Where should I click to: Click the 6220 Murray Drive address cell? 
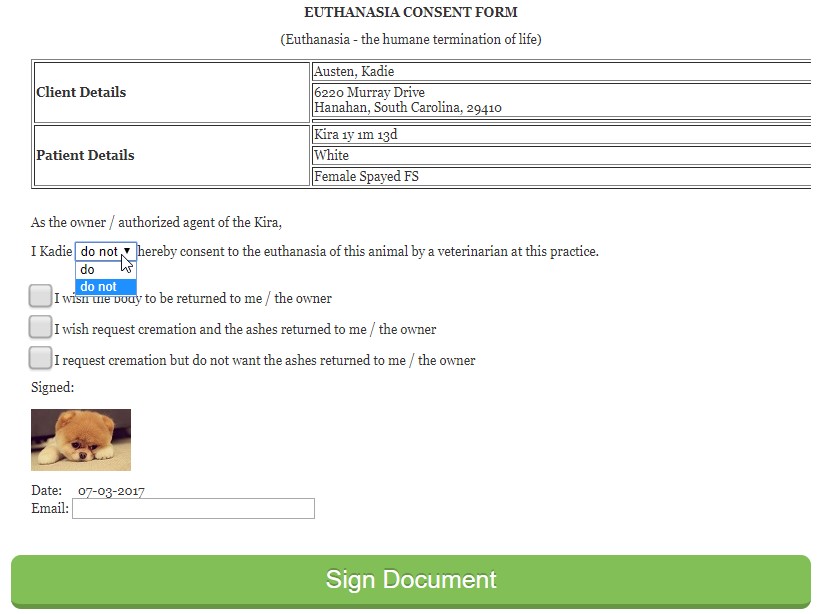[562, 100]
